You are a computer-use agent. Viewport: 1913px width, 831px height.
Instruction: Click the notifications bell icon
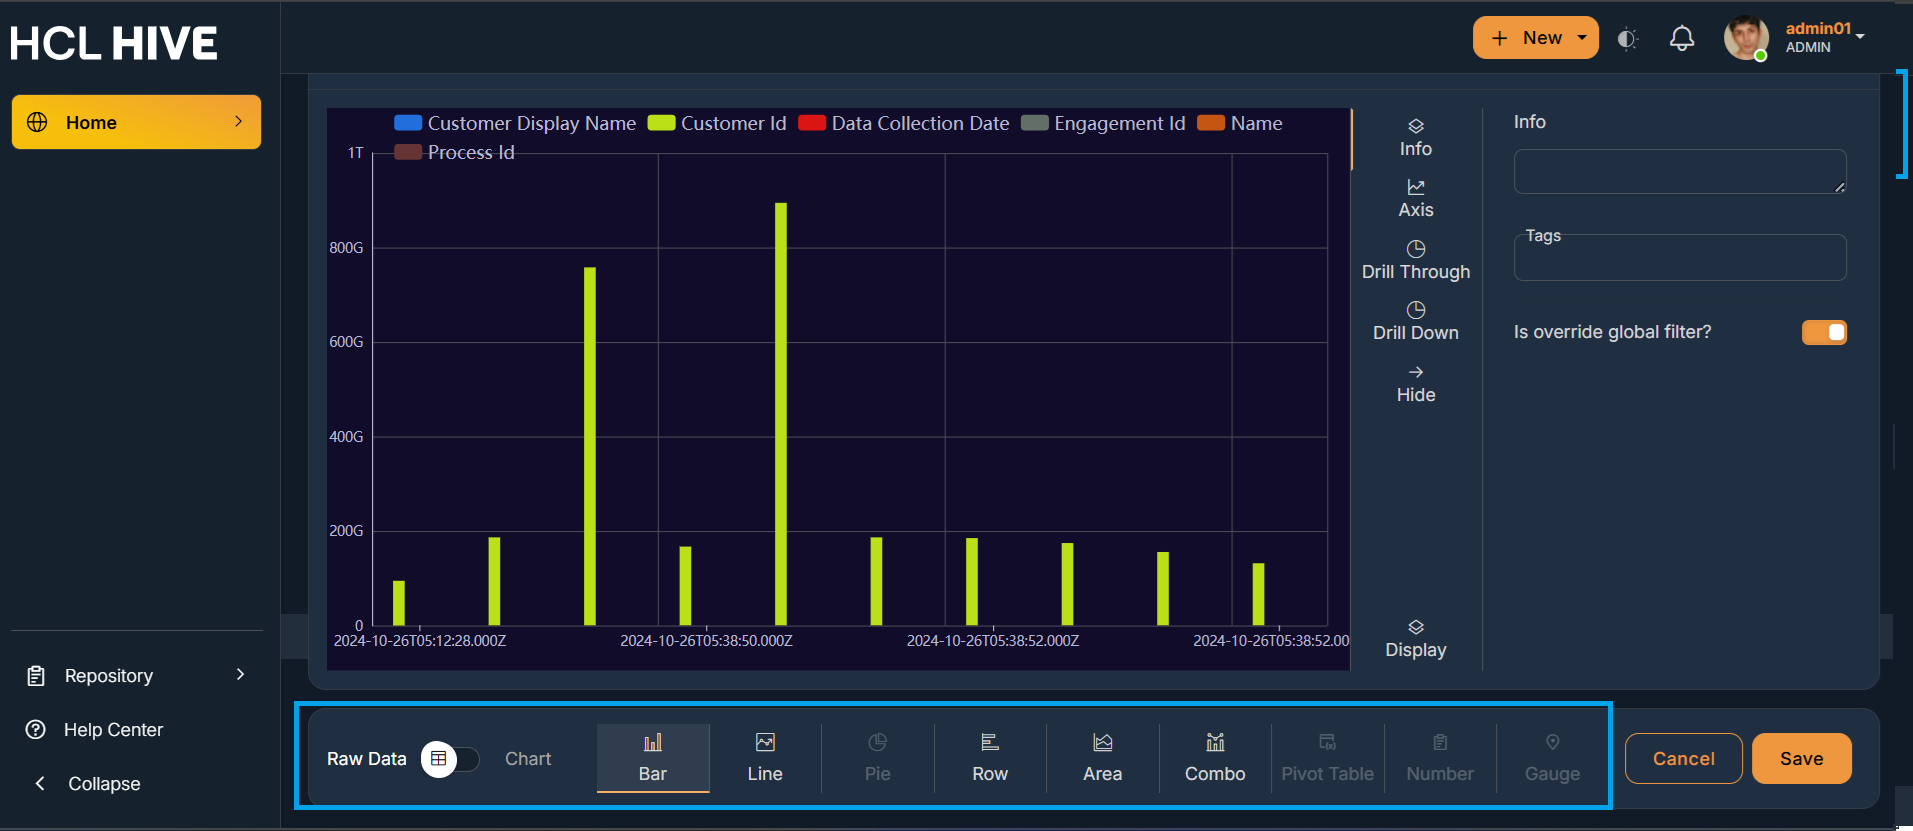tap(1682, 39)
